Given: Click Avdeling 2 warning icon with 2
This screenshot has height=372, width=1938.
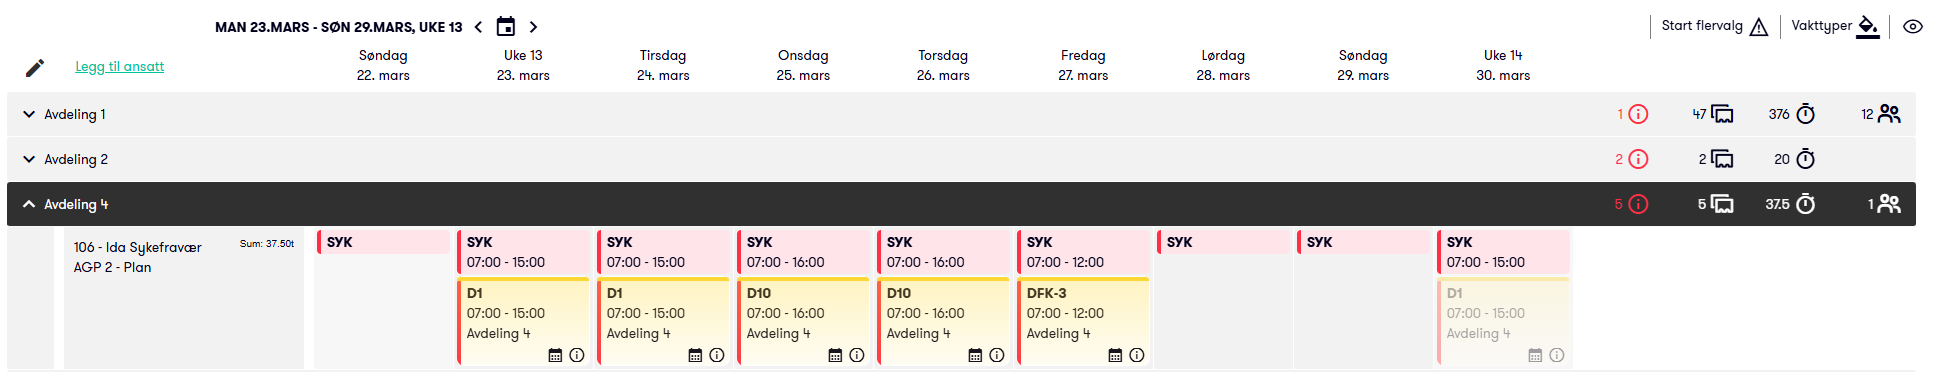Looking at the screenshot, I should 1638,159.
